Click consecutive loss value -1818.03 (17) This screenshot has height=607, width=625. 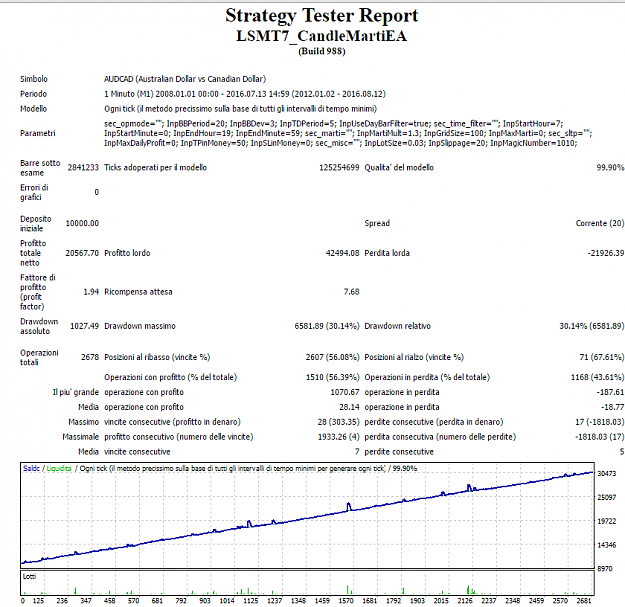click(x=599, y=437)
